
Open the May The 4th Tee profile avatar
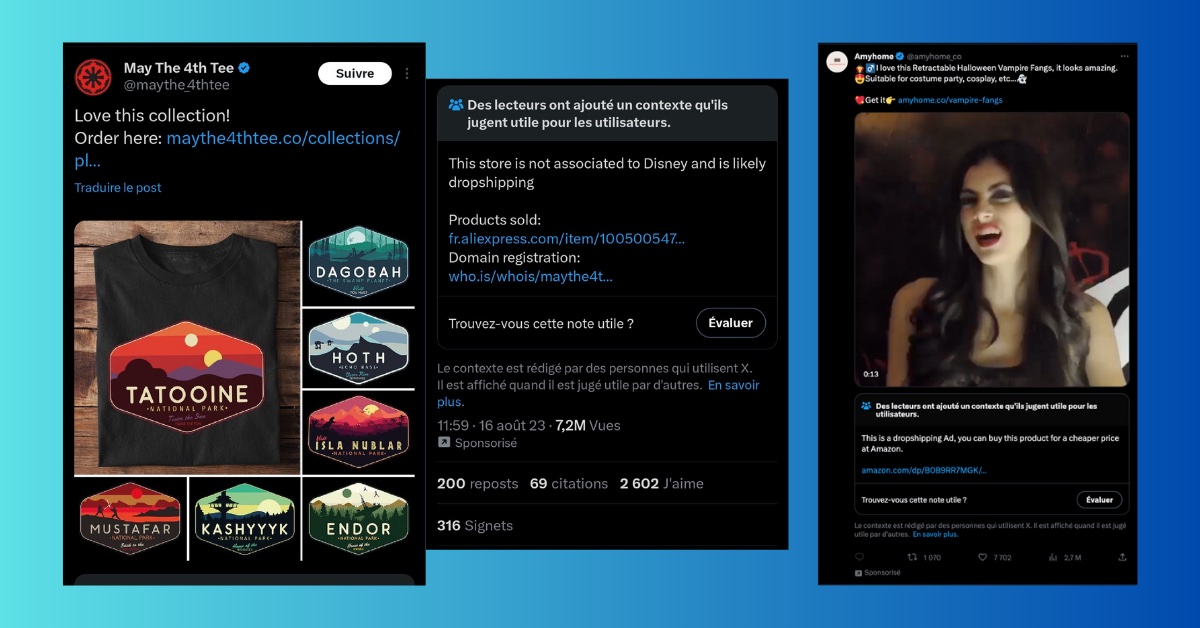coord(93,77)
